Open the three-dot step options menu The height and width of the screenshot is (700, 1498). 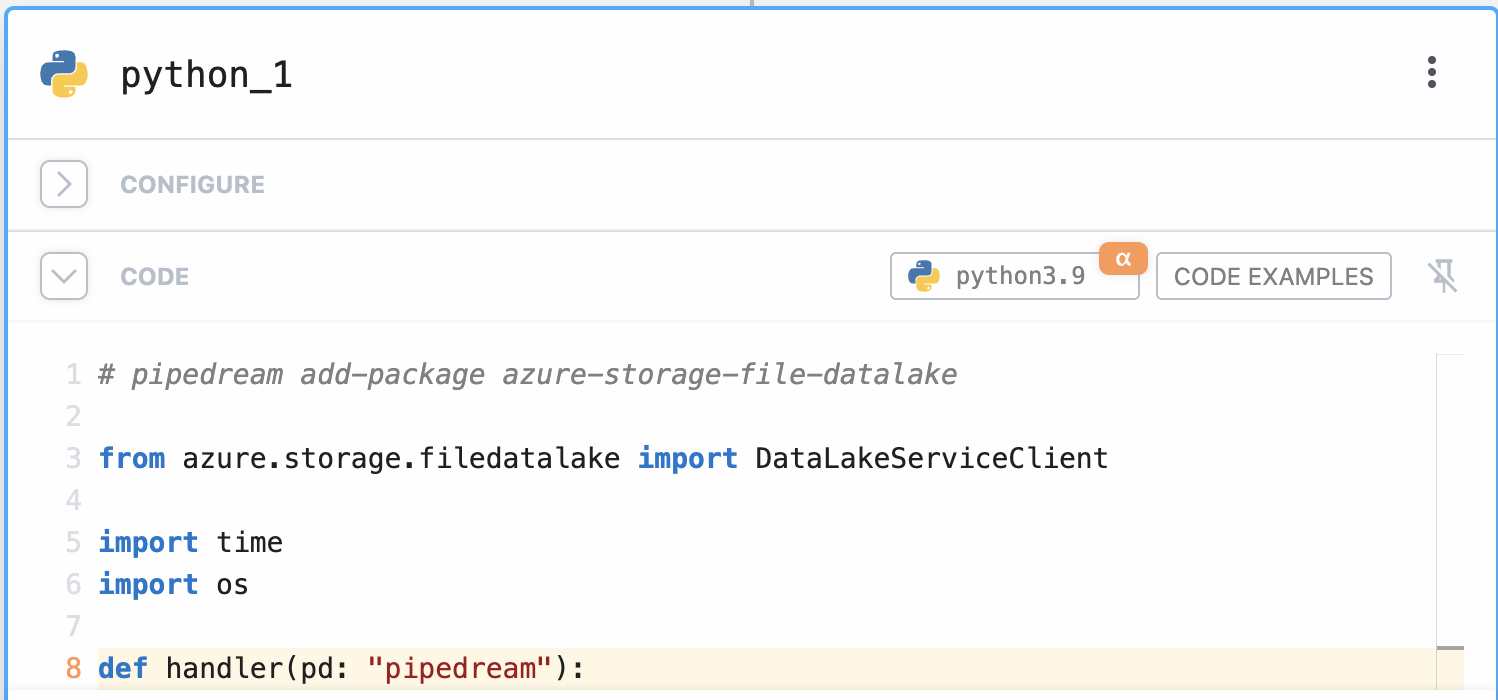(1432, 73)
